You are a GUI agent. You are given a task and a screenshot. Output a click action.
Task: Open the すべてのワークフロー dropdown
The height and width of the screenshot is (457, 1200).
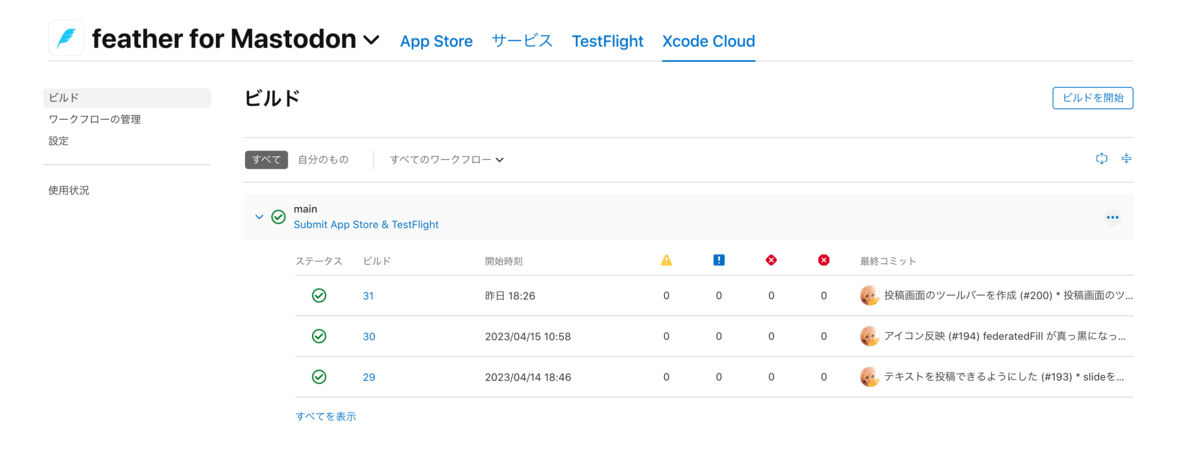447,159
